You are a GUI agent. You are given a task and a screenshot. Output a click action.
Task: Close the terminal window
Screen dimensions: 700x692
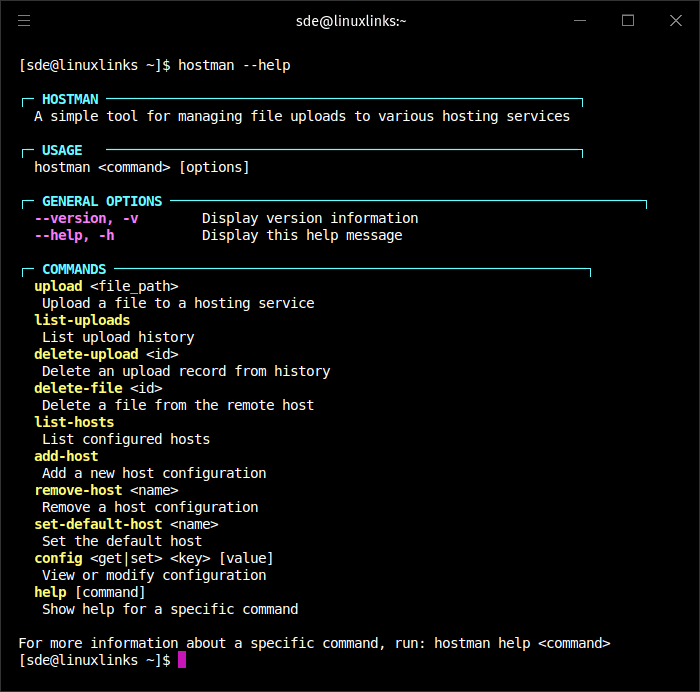coord(675,21)
